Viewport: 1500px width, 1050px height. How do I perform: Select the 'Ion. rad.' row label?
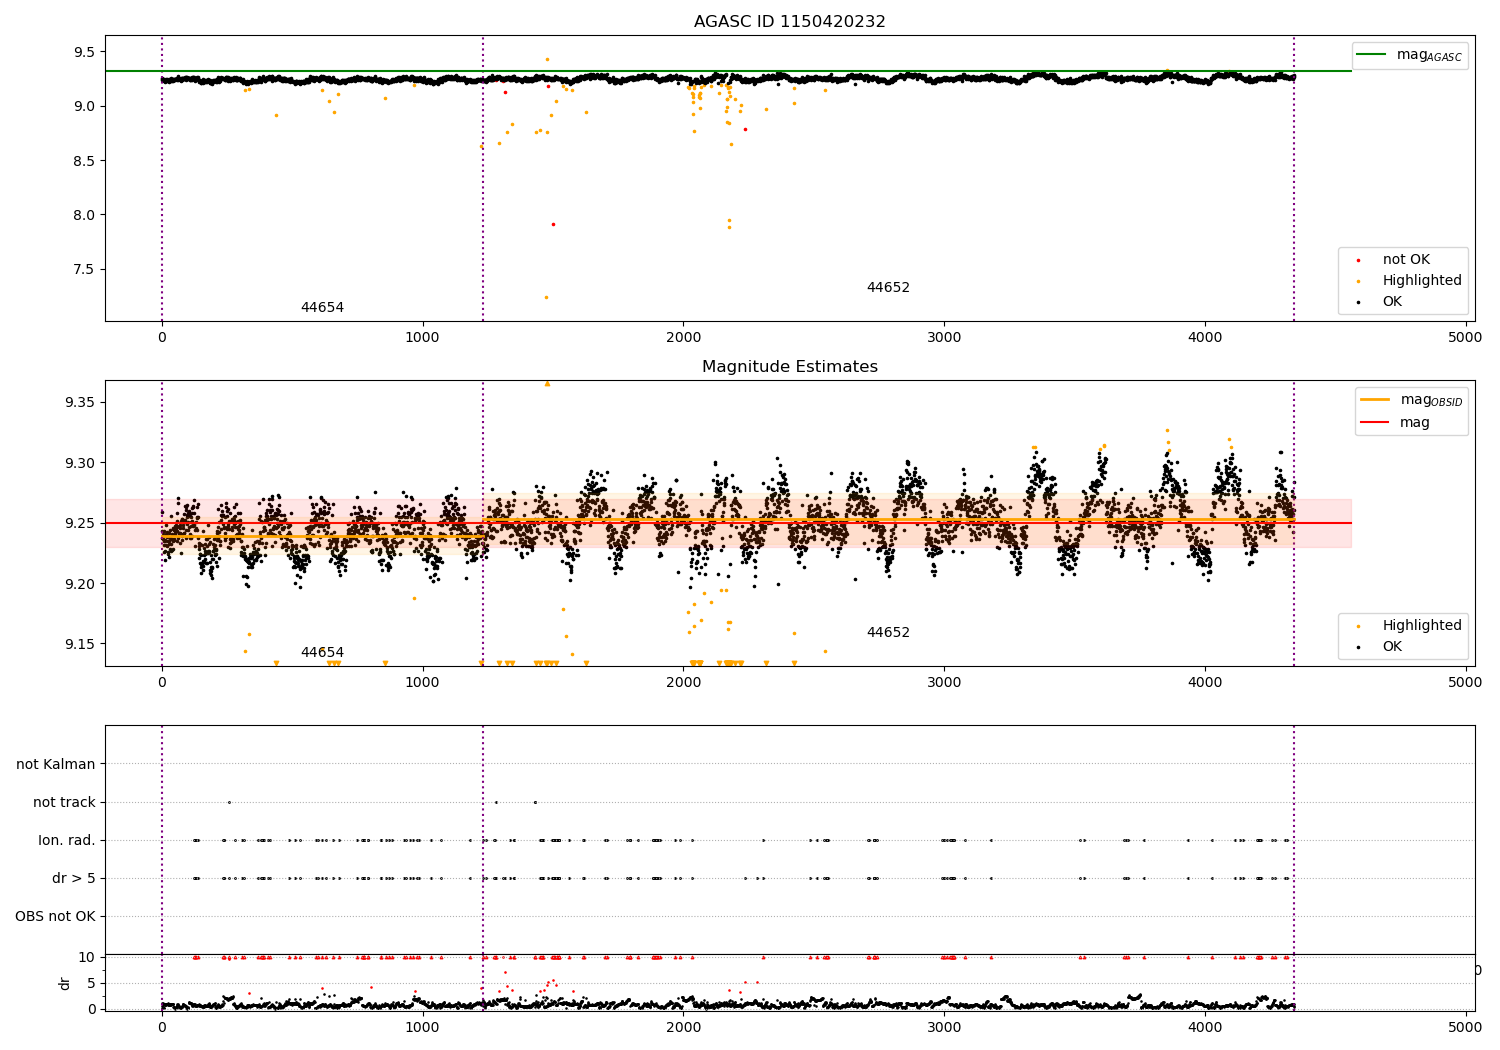67,841
